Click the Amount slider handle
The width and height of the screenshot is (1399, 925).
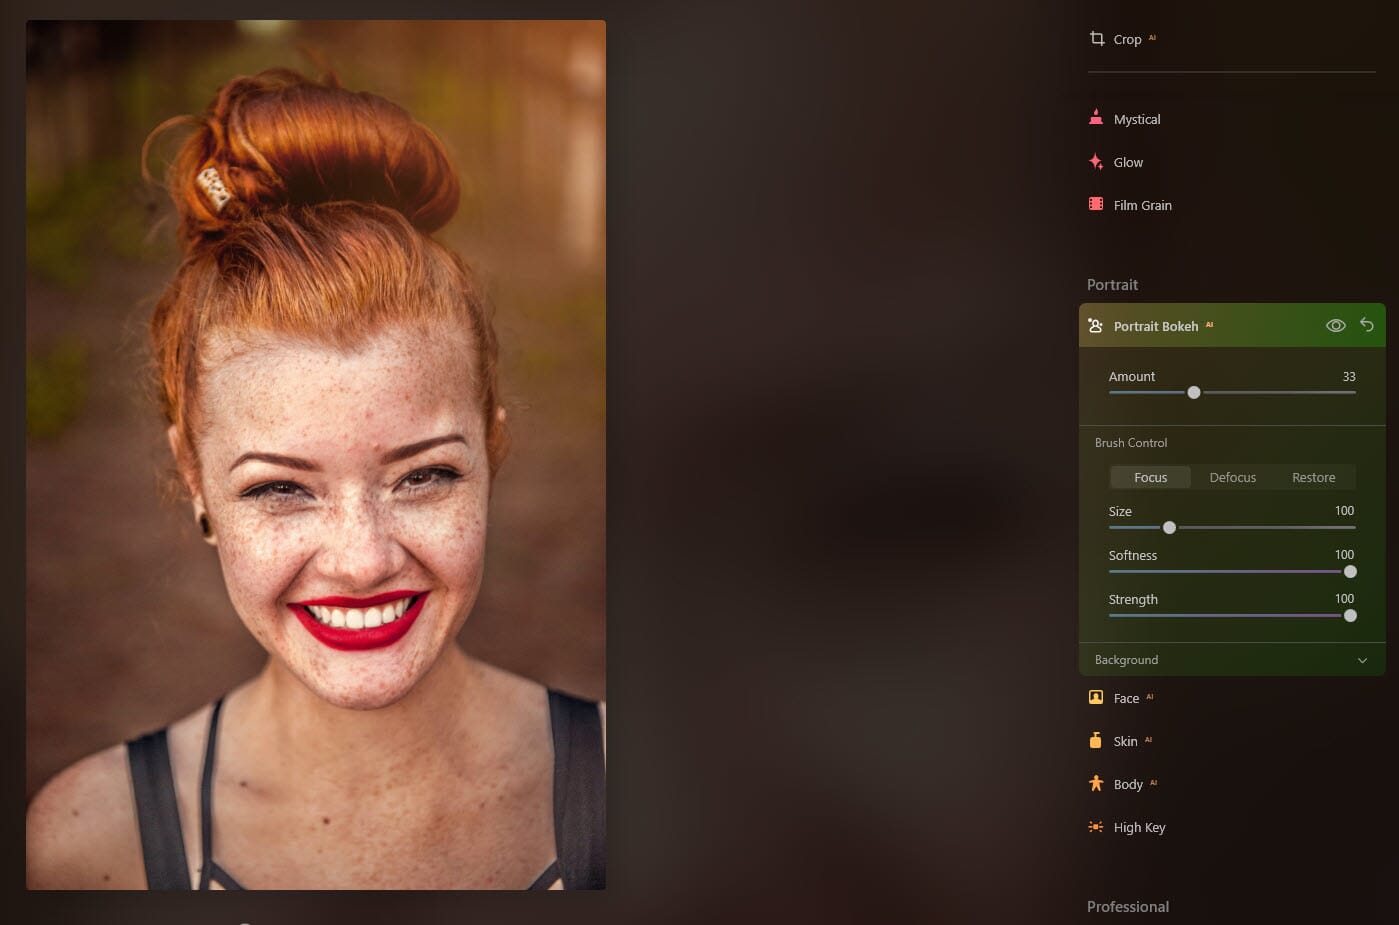coord(1194,393)
